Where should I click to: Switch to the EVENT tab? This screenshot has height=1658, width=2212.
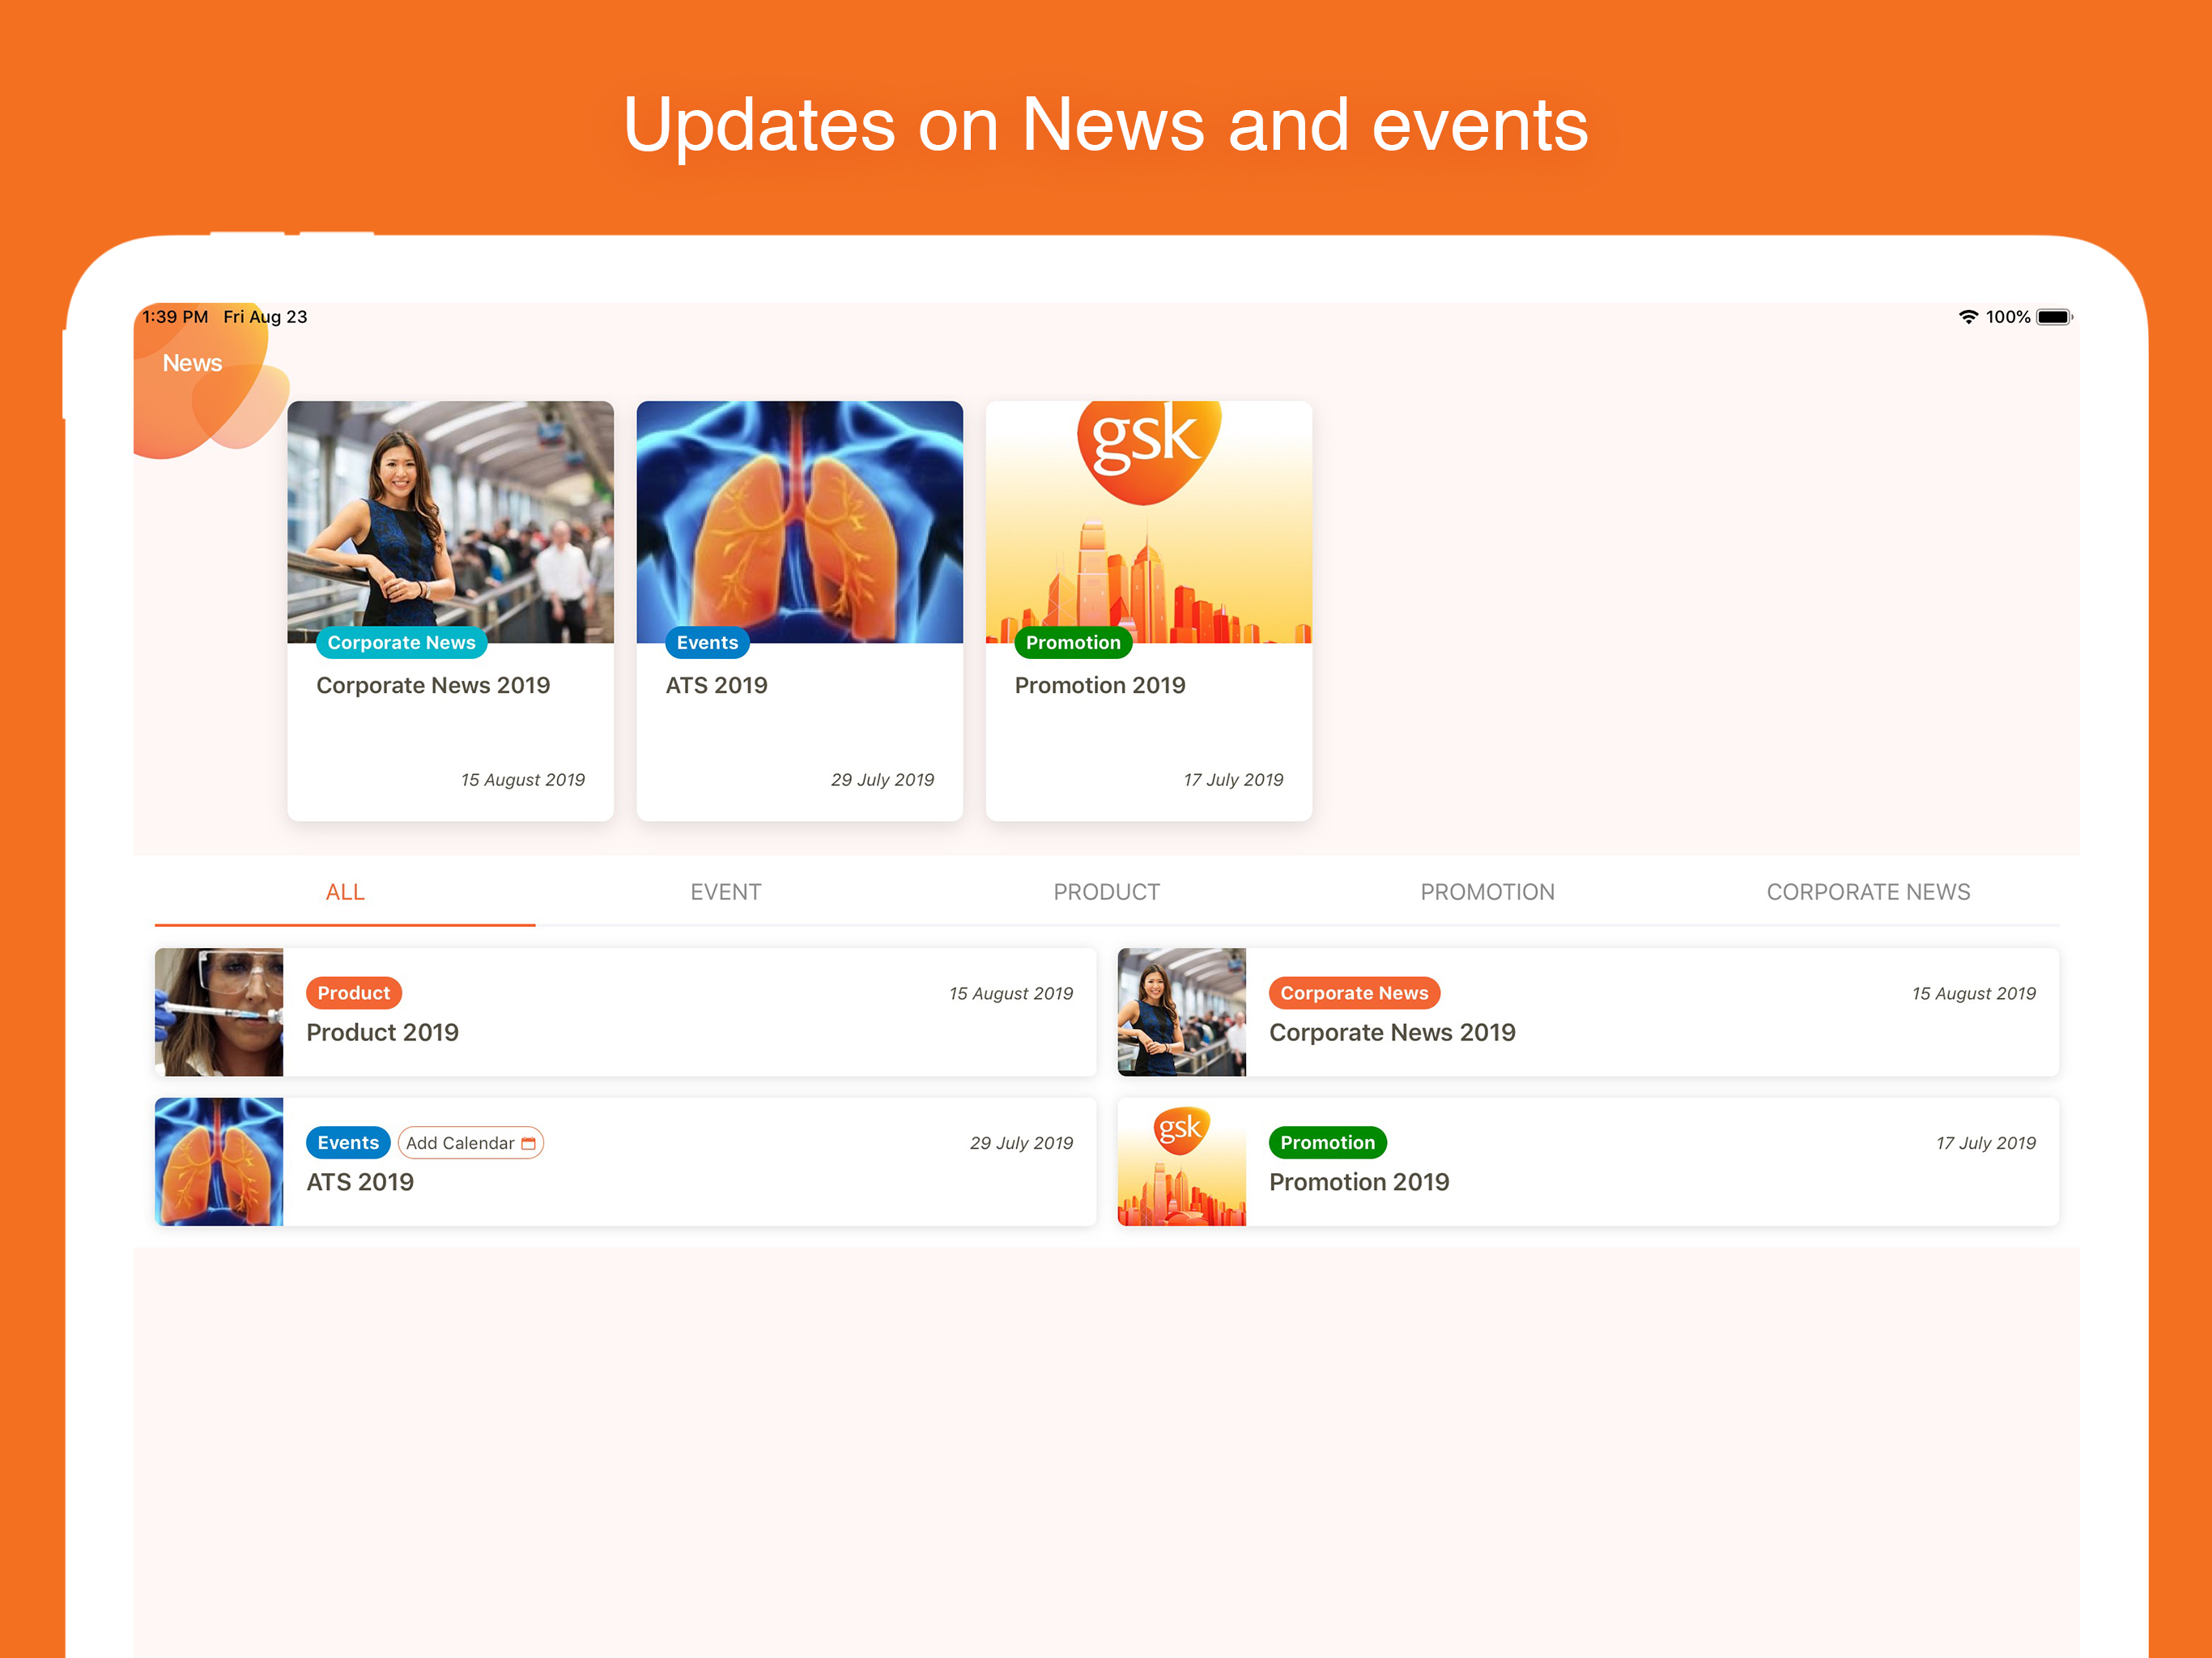[x=726, y=892]
